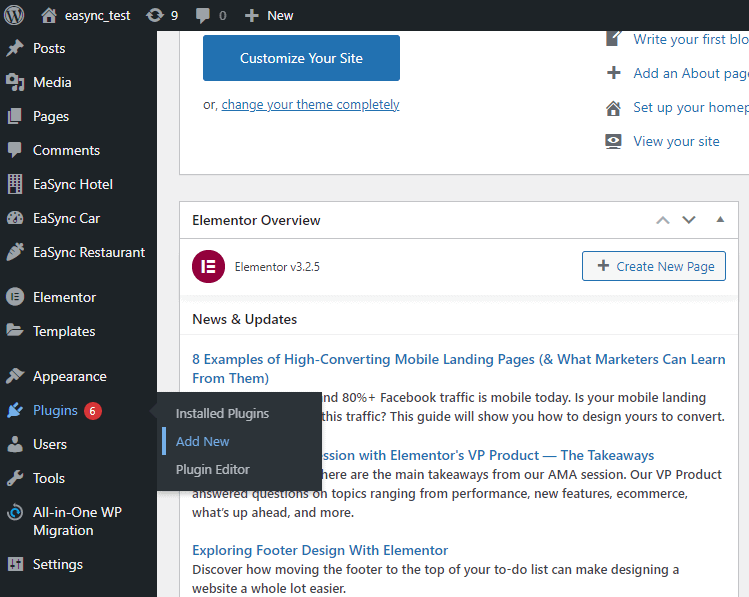
Task: Open Exploring Footer Design With Elementor link
Action: (320, 550)
